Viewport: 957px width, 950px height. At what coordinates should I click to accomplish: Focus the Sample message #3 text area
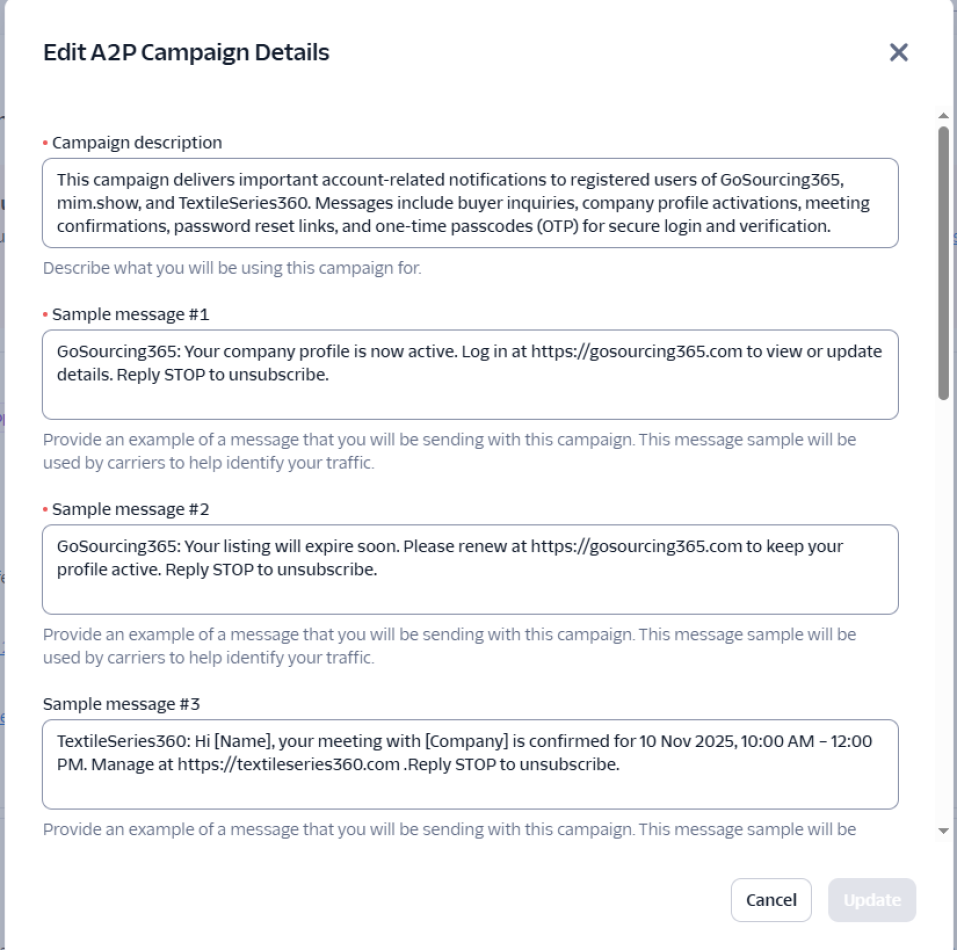470,764
